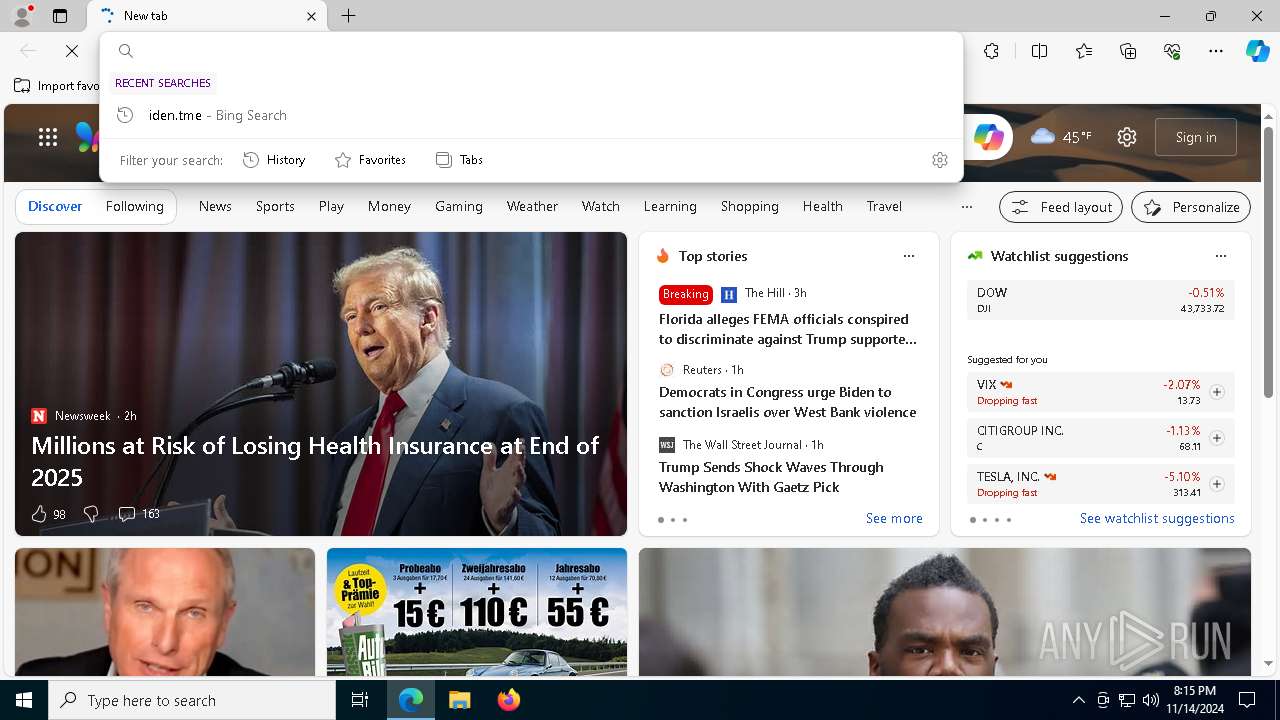Filter search by Favorites

(x=370, y=160)
